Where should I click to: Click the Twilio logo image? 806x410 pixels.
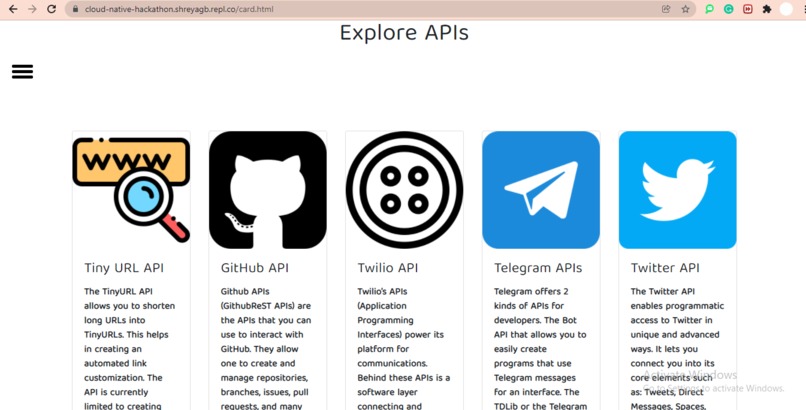pos(405,190)
